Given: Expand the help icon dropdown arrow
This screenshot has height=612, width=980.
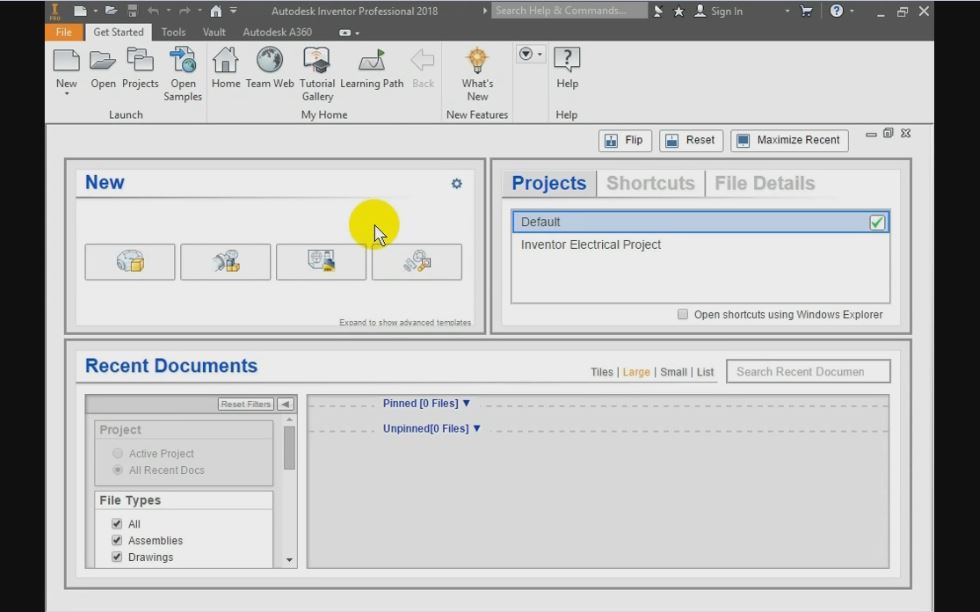Looking at the screenshot, I should pyautogui.click(x=851, y=11).
